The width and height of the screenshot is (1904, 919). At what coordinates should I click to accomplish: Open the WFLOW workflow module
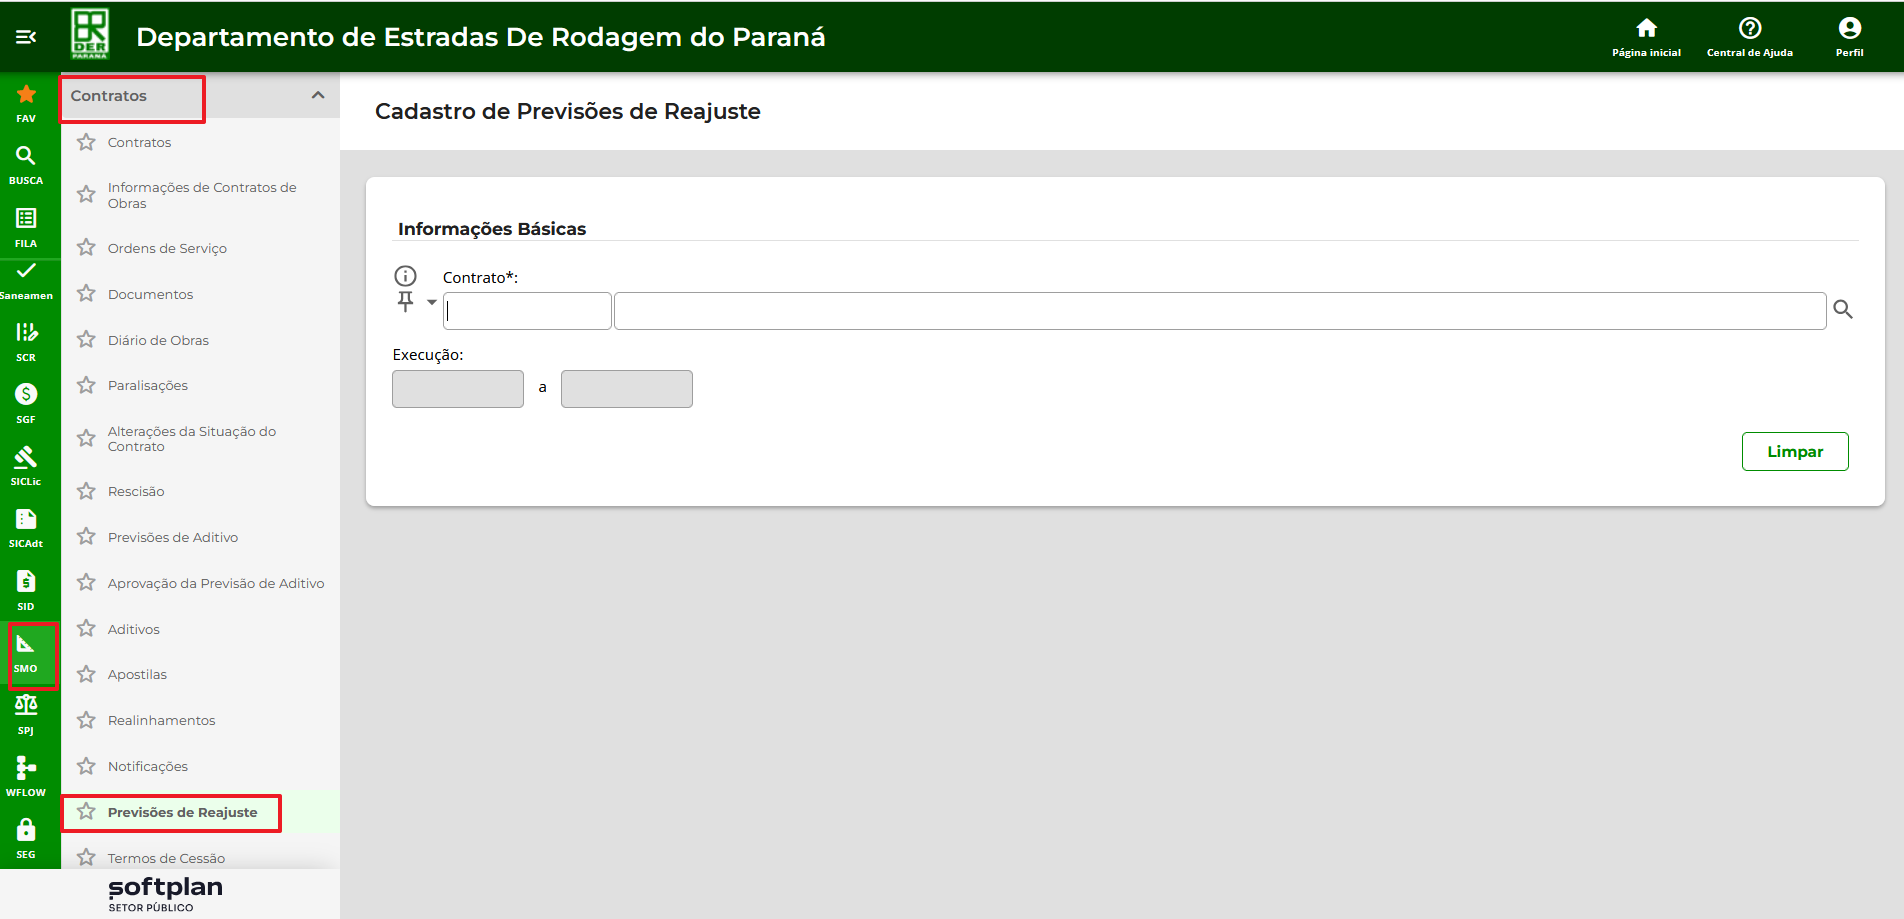(x=26, y=775)
